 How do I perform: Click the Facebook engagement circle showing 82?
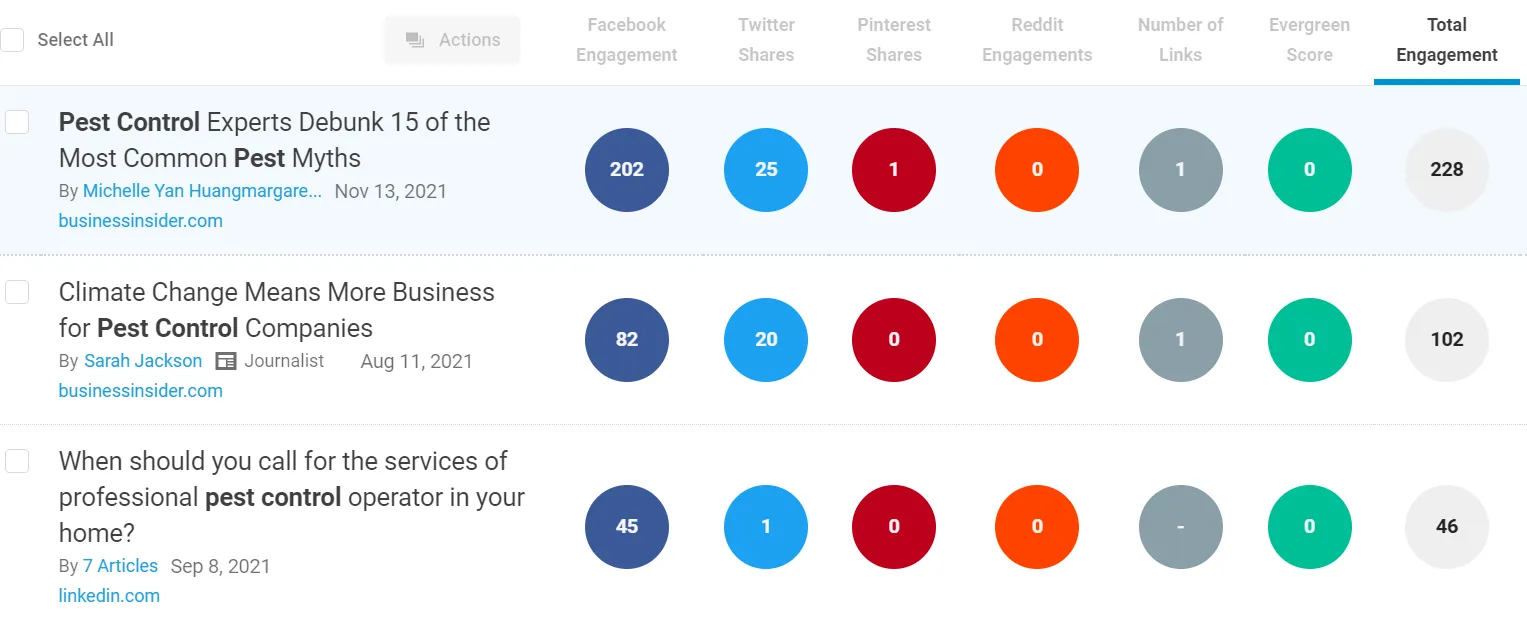[x=627, y=340]
